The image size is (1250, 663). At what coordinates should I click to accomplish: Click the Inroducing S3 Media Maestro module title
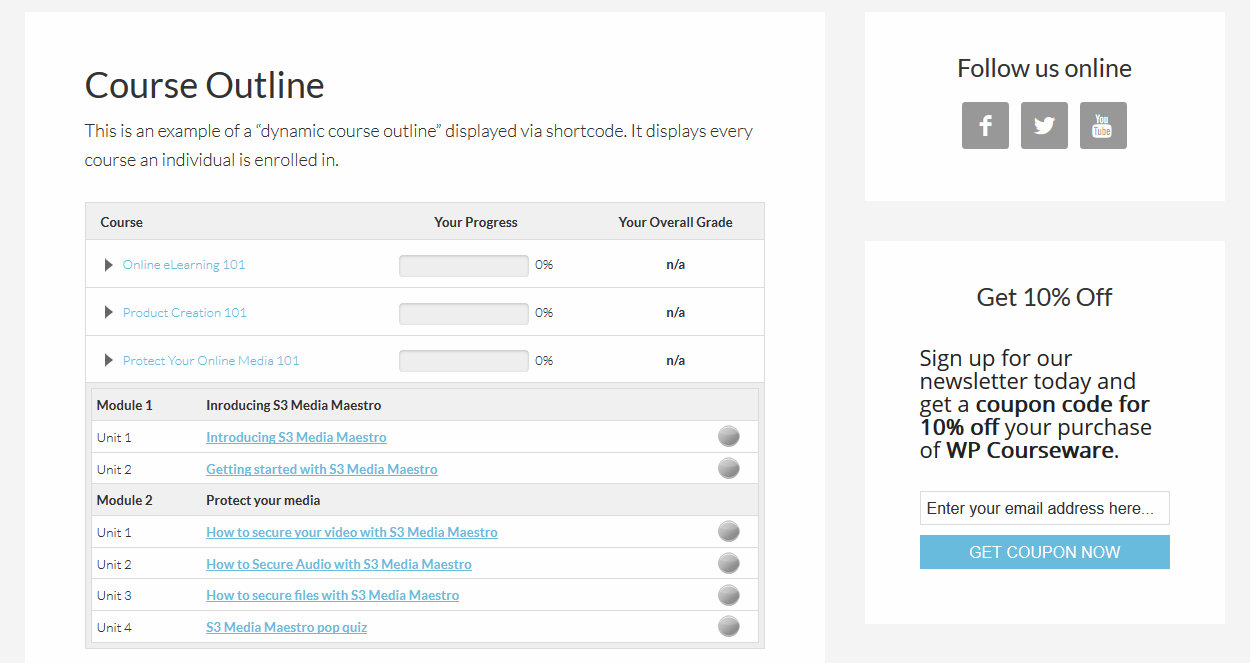click(294, 405)
